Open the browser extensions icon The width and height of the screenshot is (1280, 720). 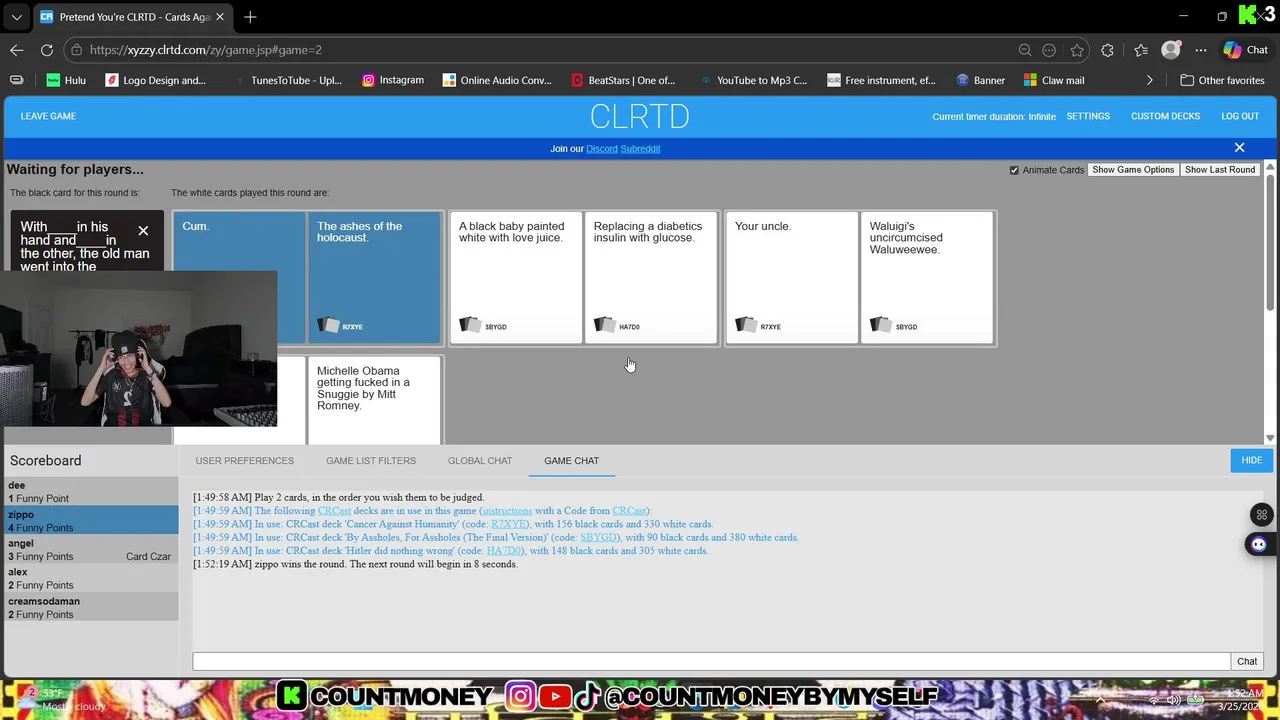(1107, 50)
